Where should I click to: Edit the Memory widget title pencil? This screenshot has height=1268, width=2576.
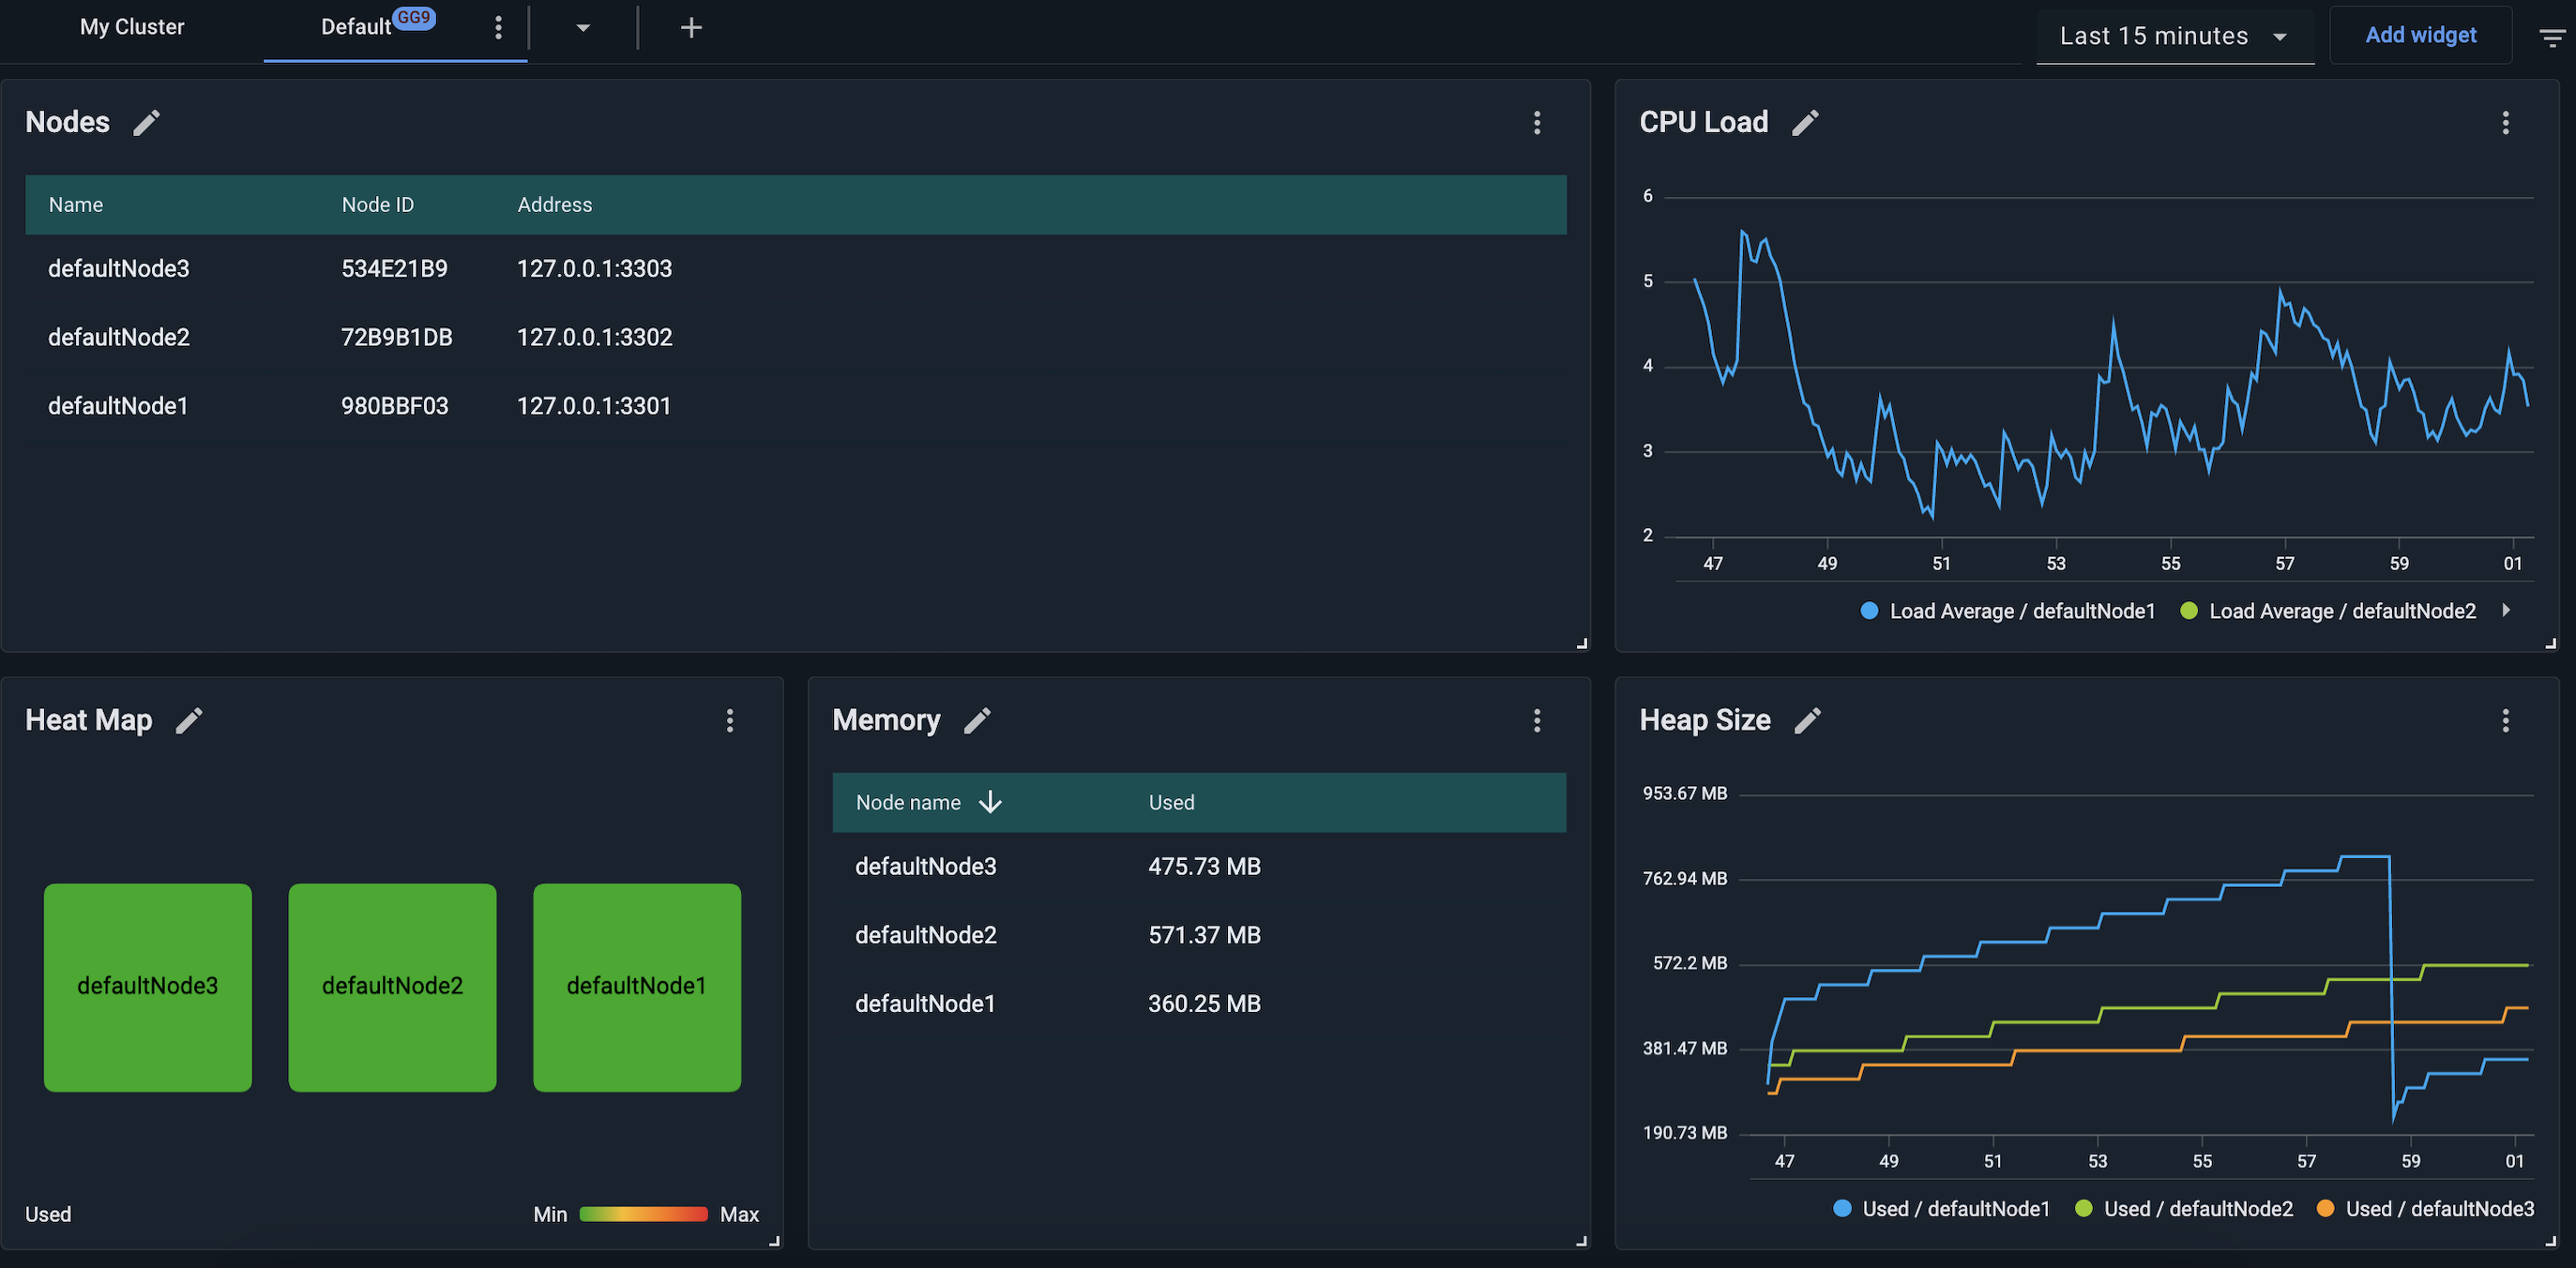[x=977, y=721]
